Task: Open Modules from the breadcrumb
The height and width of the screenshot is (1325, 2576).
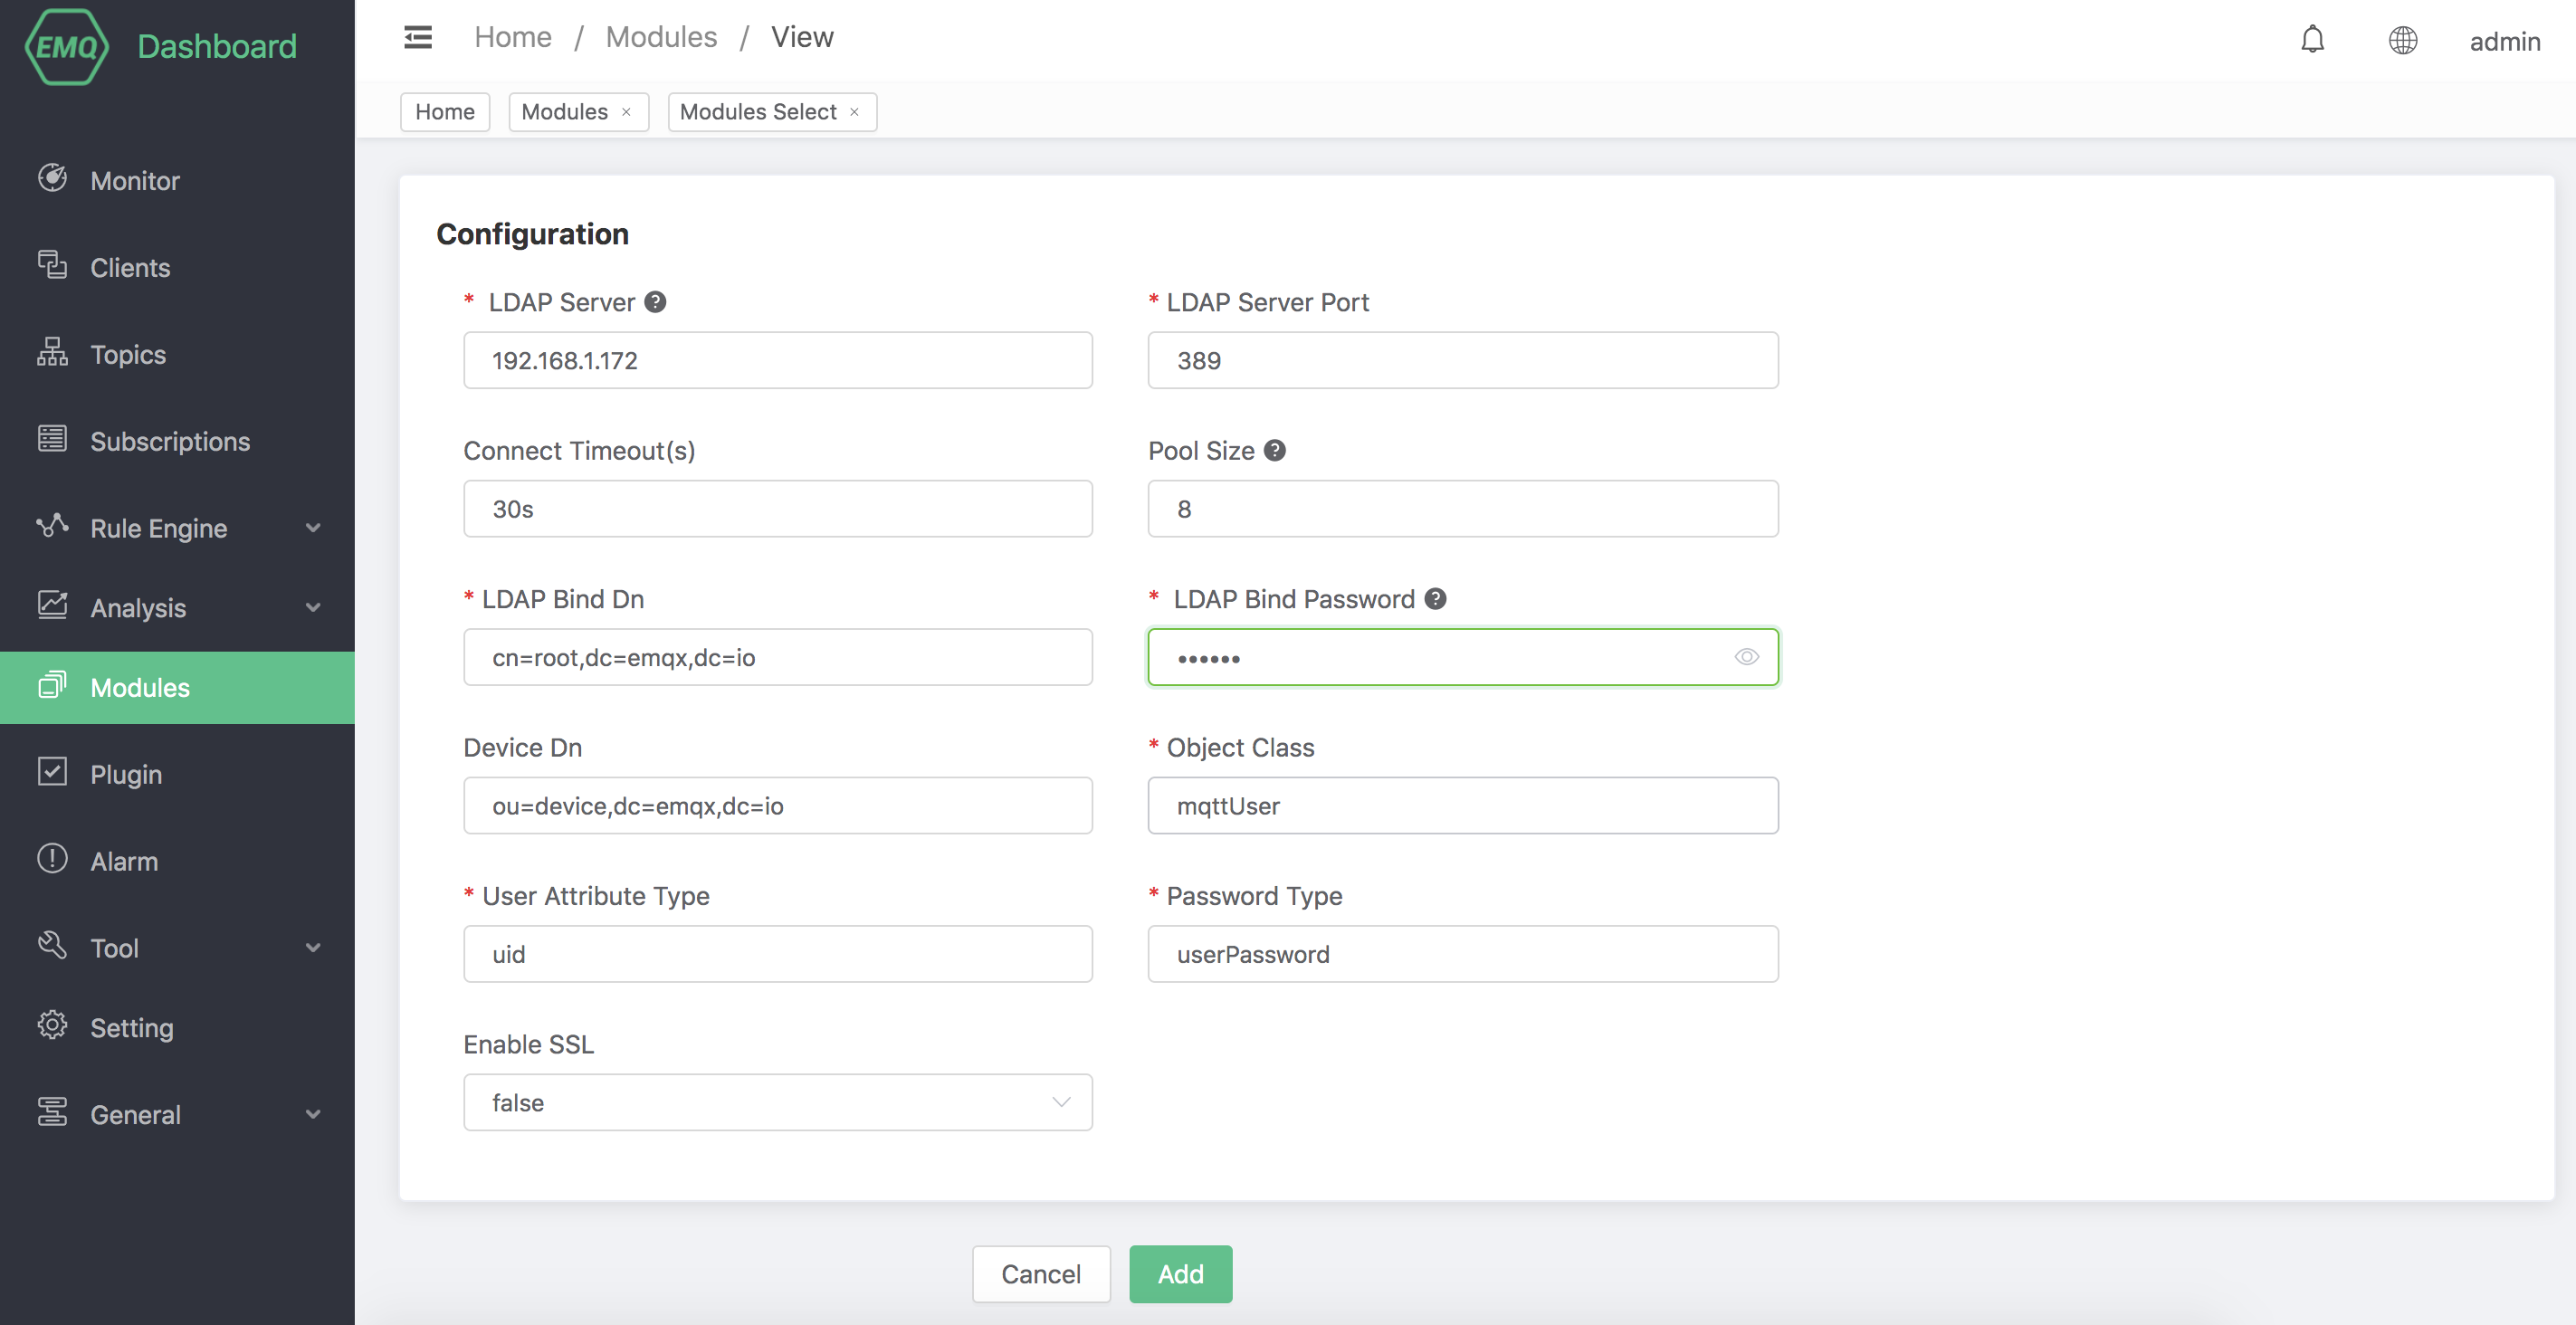Action: tap(661, 36)
